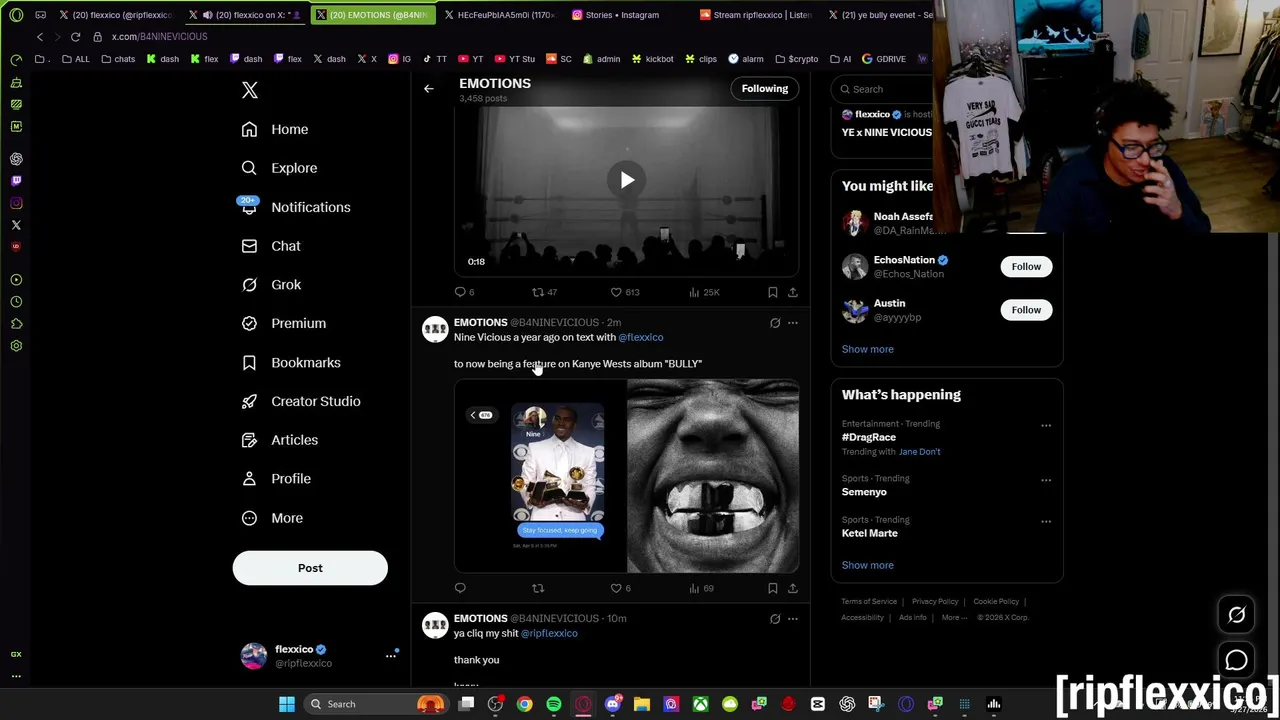This screenshot has height=720, width=1280.
Task: Click the X logo above the sidebar menu
Action: pos(250,91)
